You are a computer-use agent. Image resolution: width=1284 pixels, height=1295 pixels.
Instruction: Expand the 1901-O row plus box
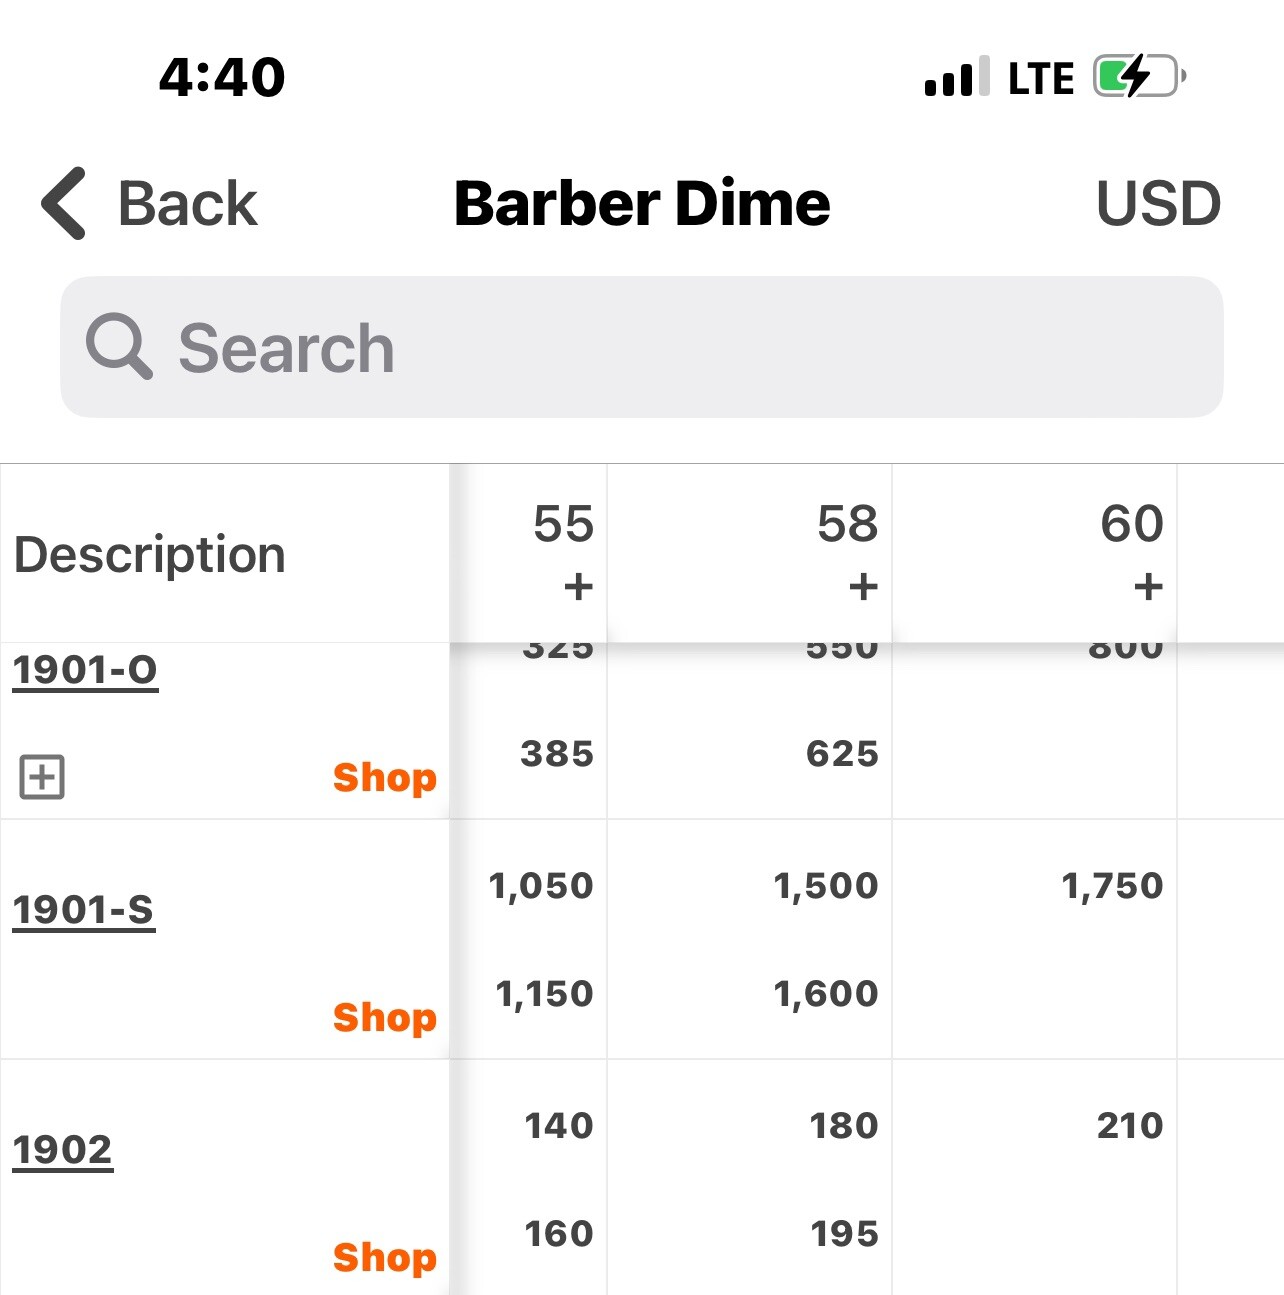point(42,777)
